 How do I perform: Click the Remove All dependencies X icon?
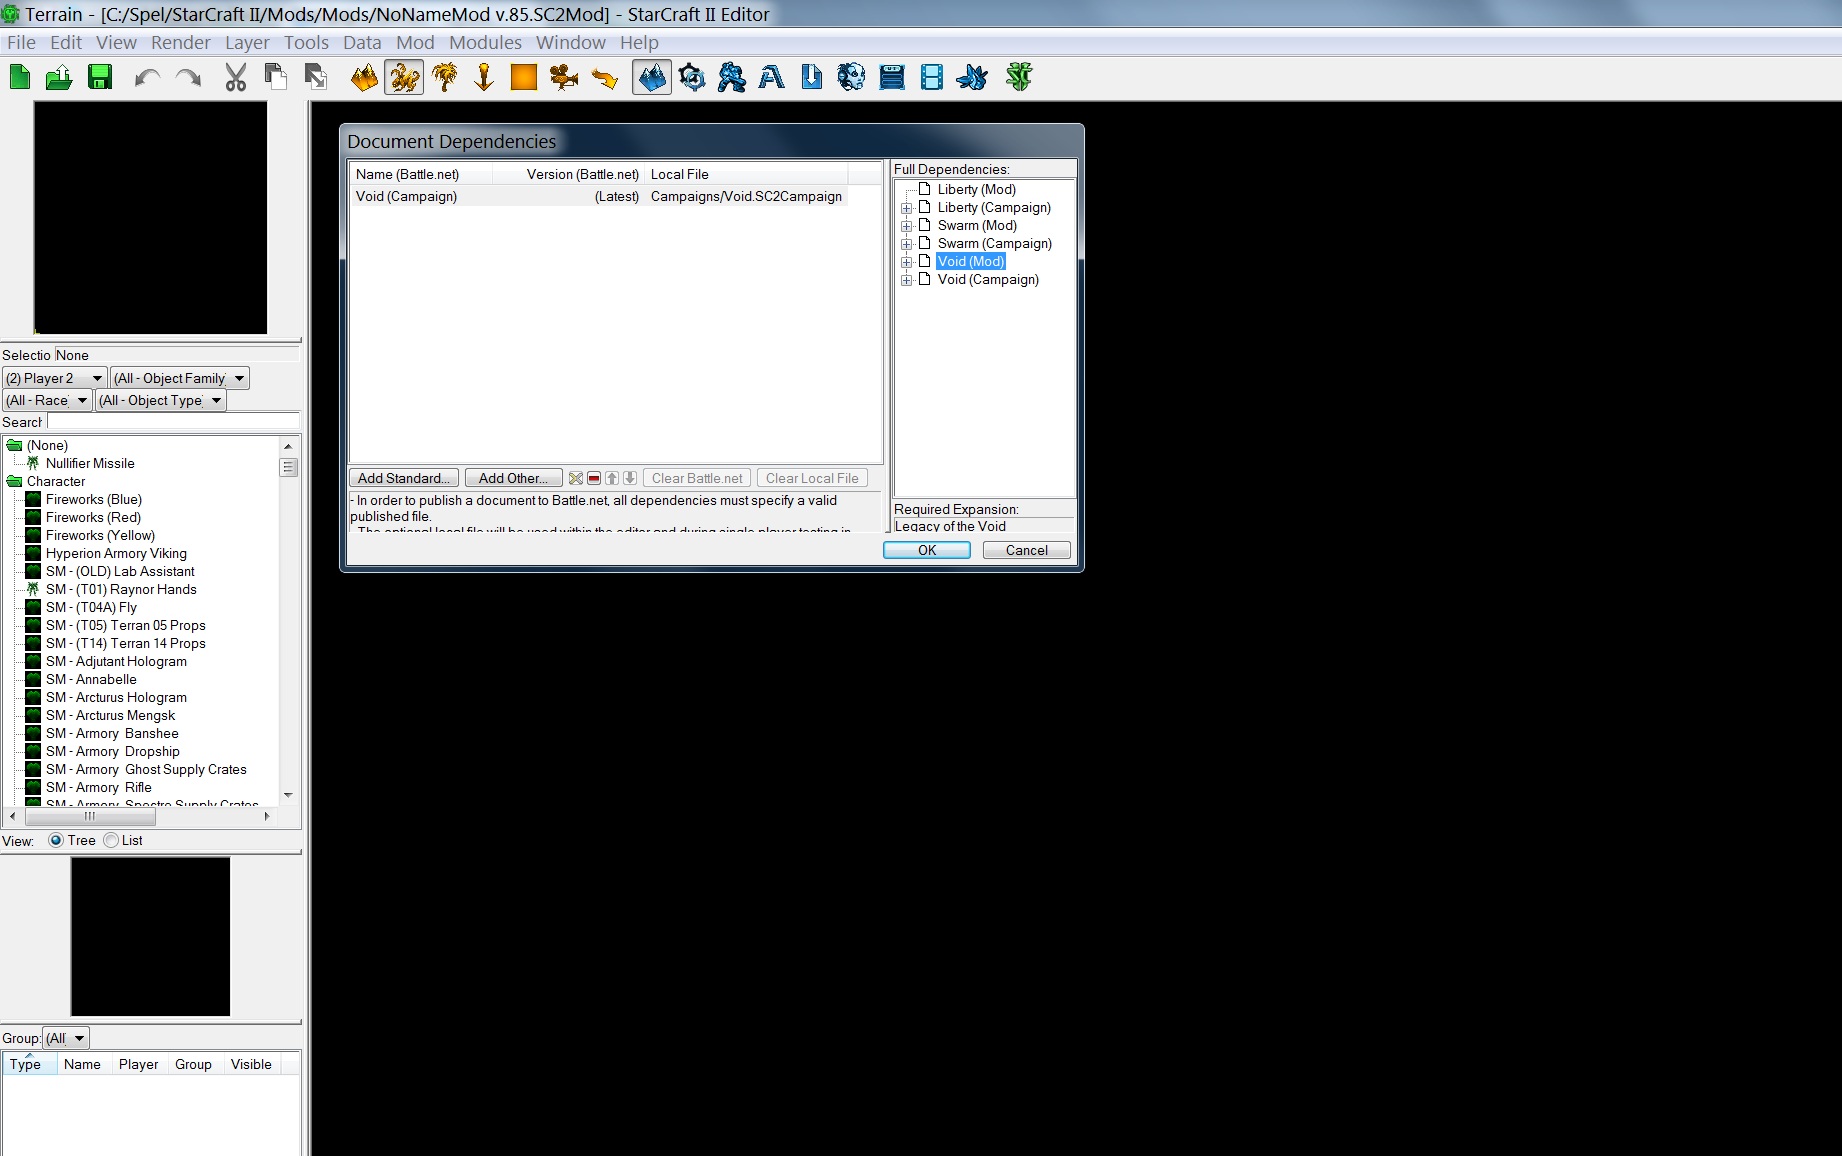click(576, 478)
